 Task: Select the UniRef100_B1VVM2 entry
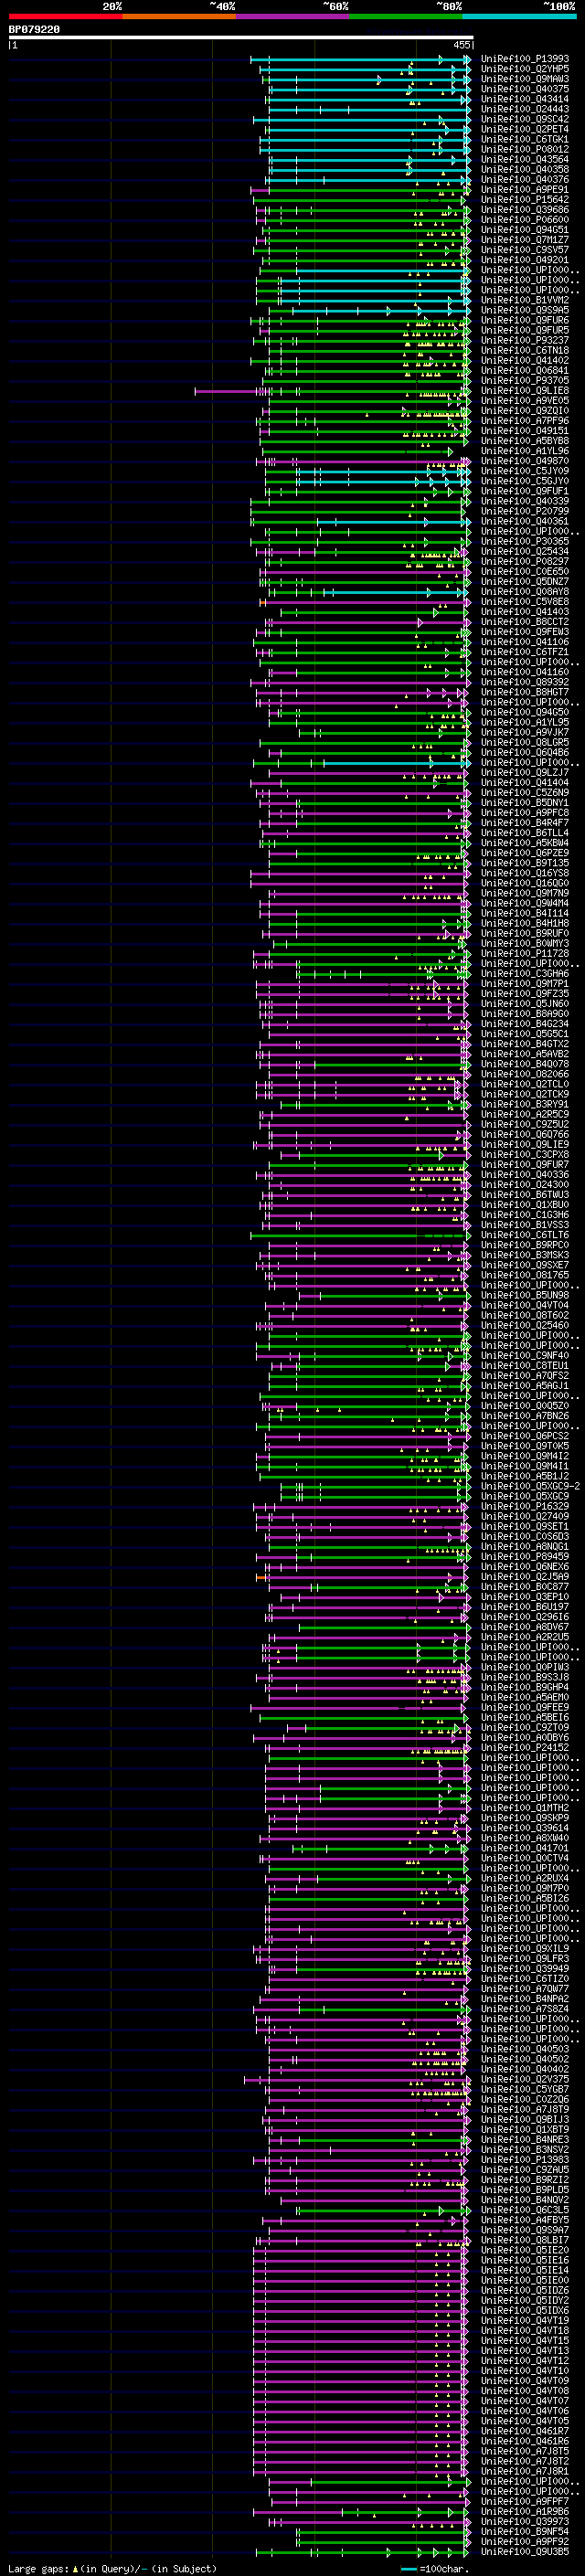pos(525,300)
